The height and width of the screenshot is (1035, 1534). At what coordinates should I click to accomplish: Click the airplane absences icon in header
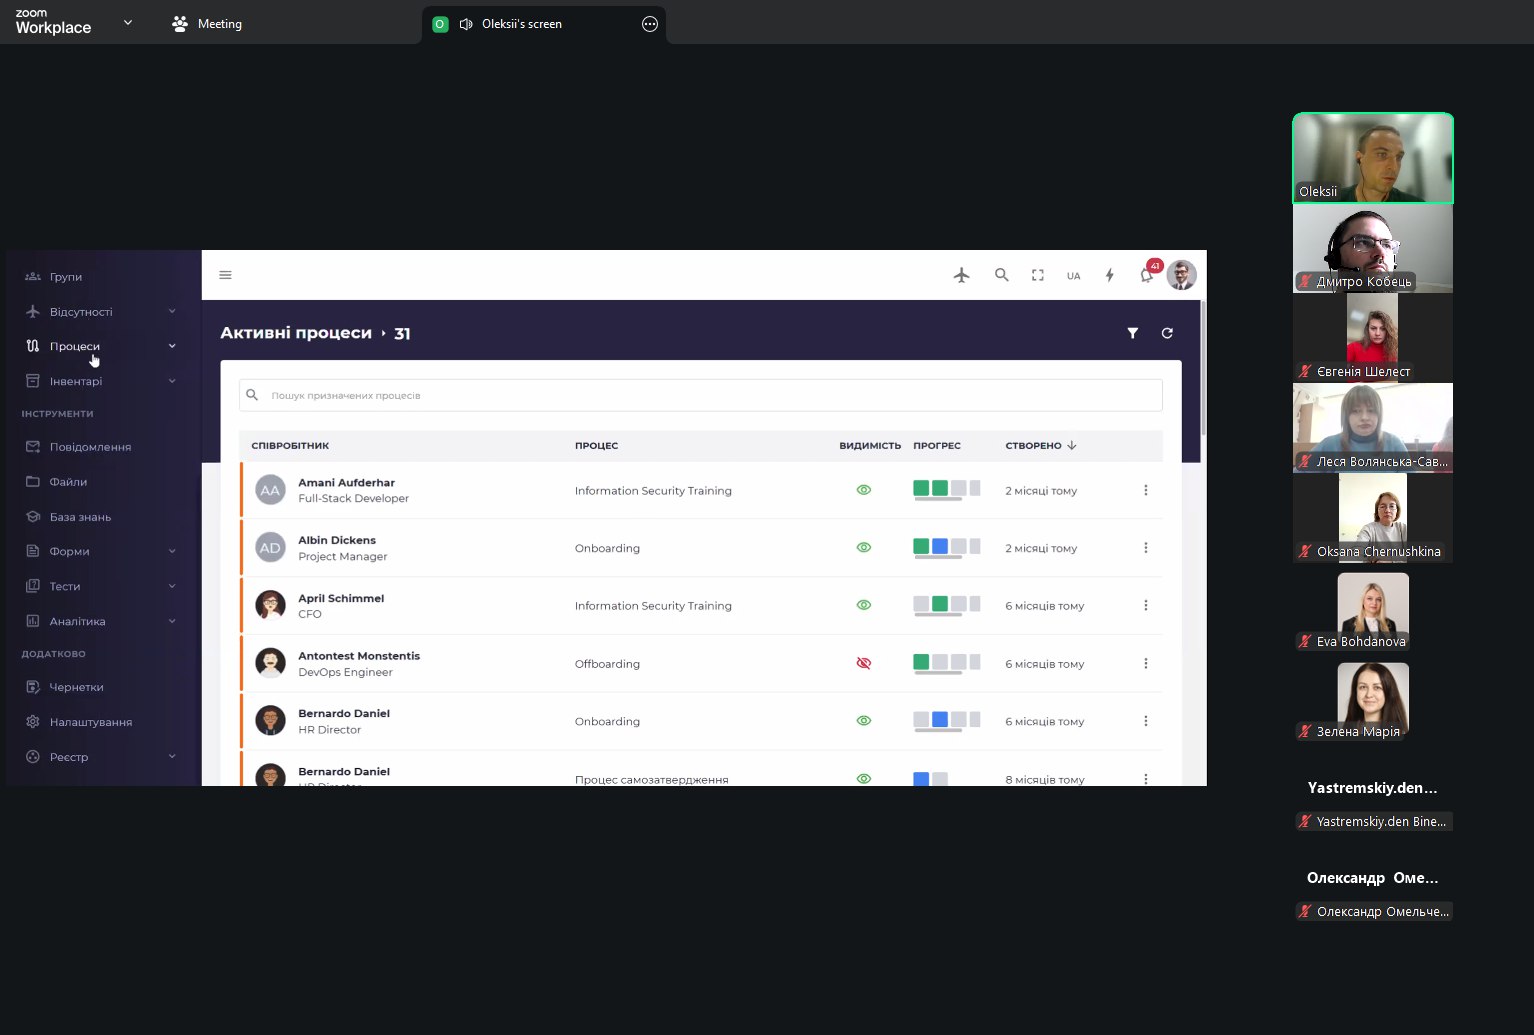pos(961,275)
